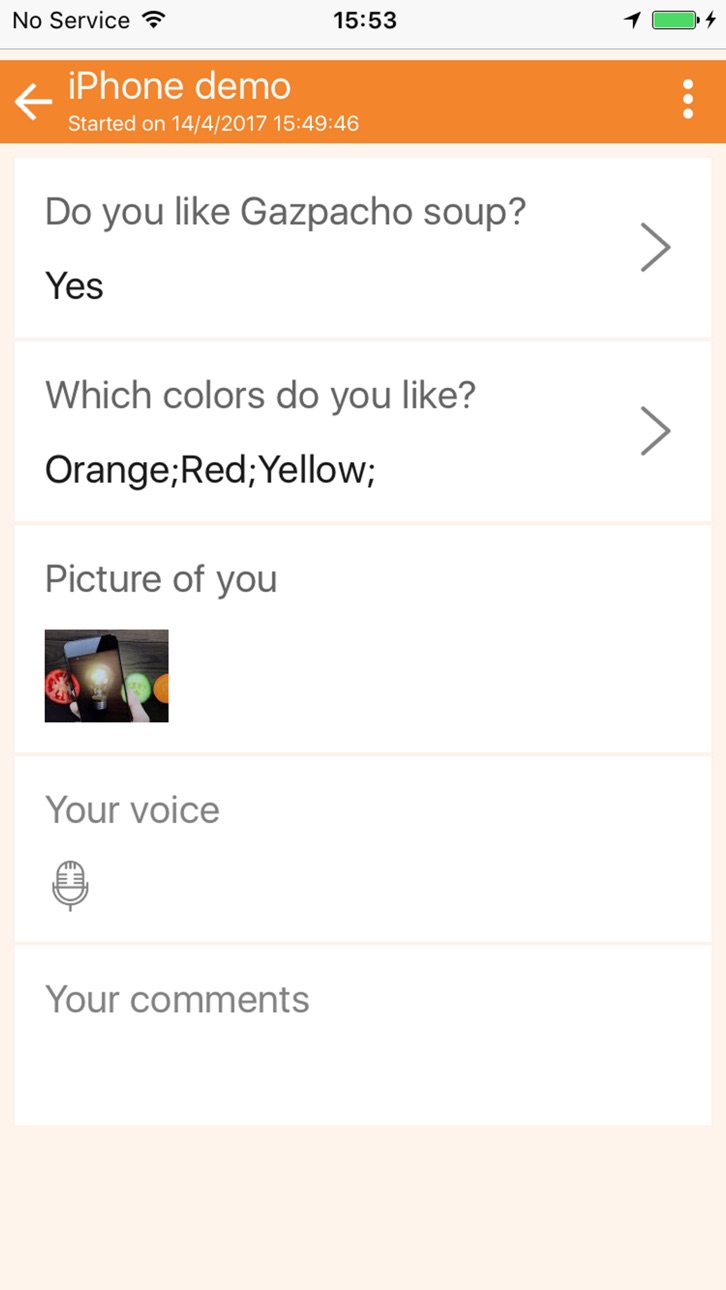Tap the 'Yes' answer text
The image size is (726, 1290).
click(74, 286)
